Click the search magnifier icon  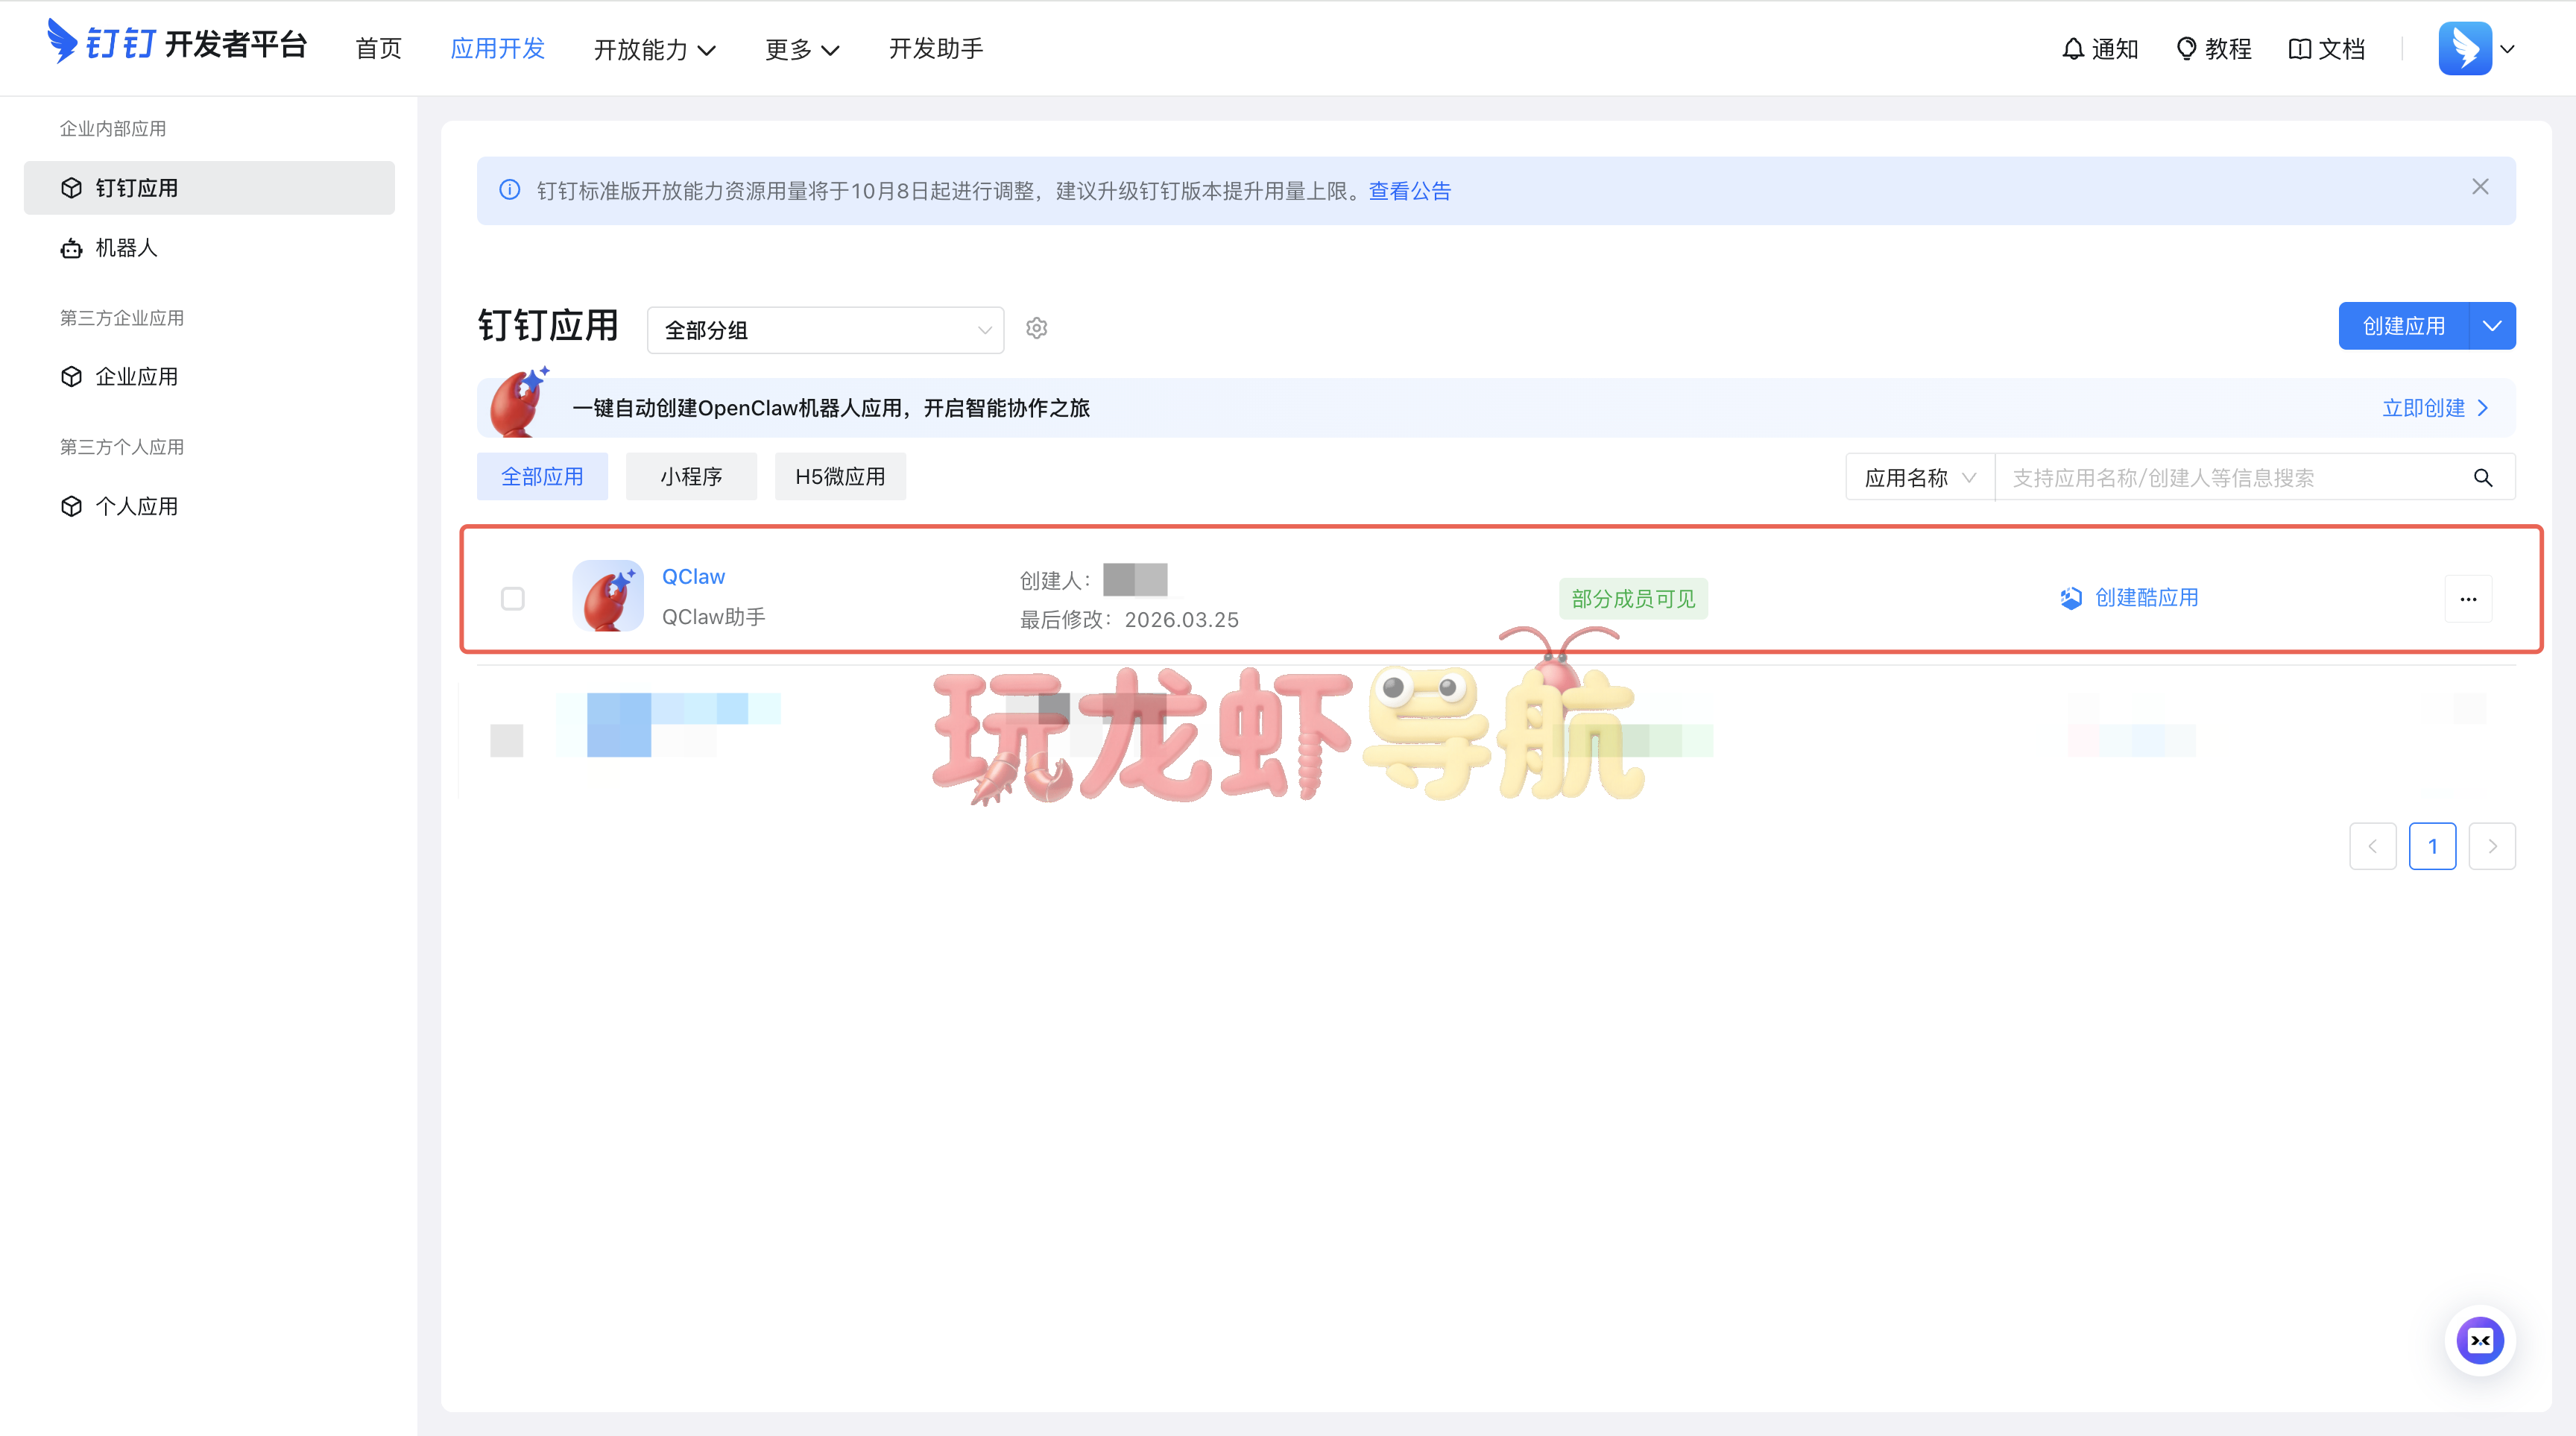point(2483,478)
